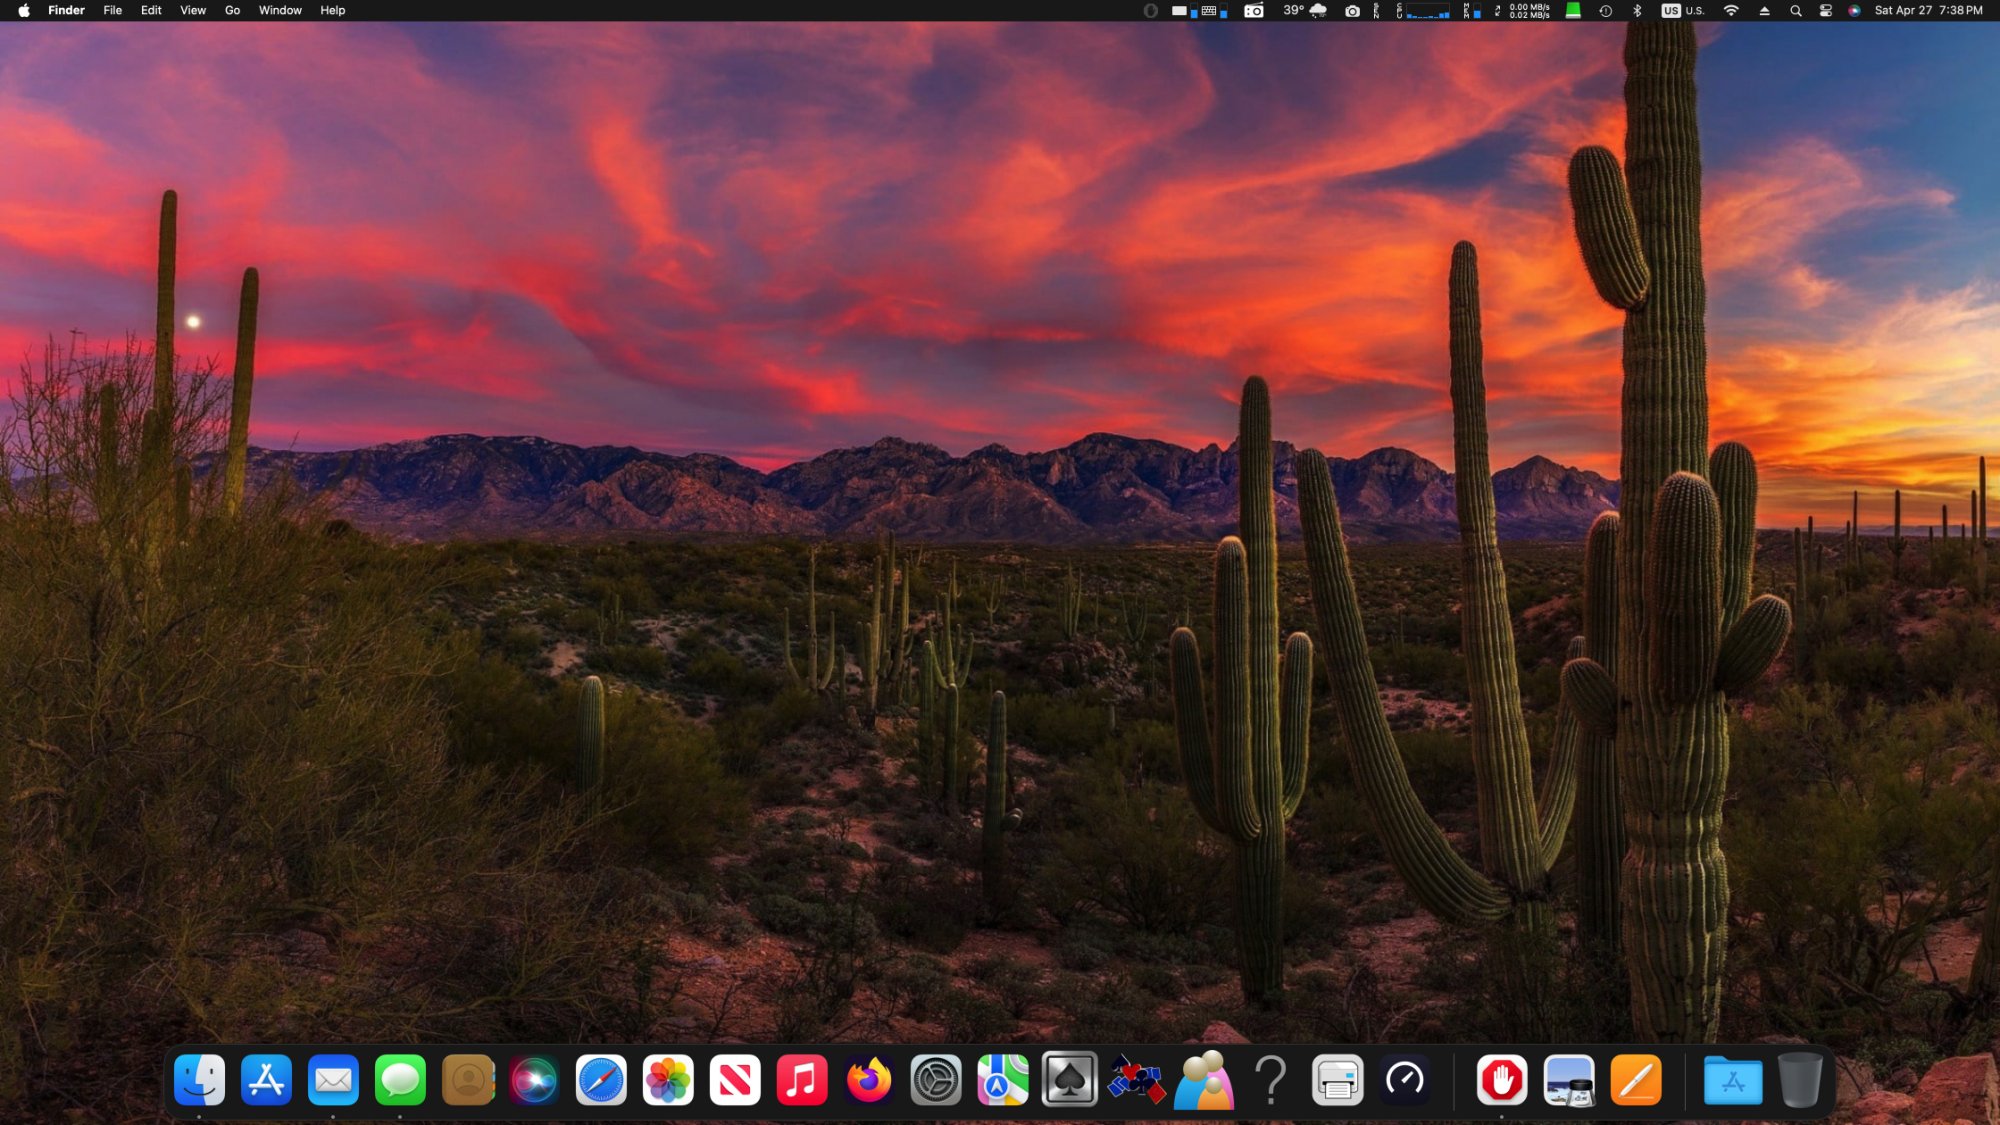Launch the Preview app from the Dock
Image resolution: width=2000 pixels, height=1125 pixels.
pos(1569,1080)
